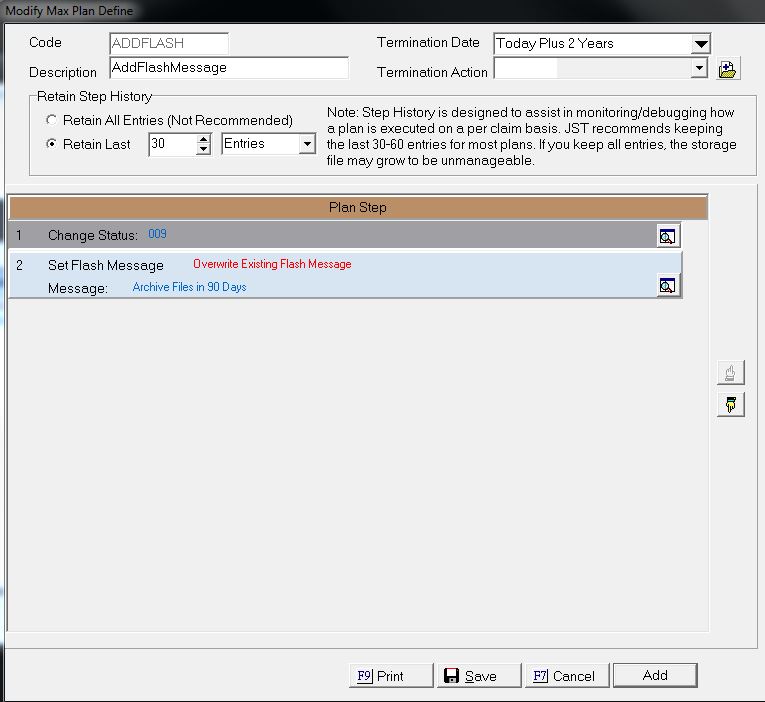Click 'Overwrite Existing Flash Message' text
Screen dimensions: 765x702
click(272, 264)
